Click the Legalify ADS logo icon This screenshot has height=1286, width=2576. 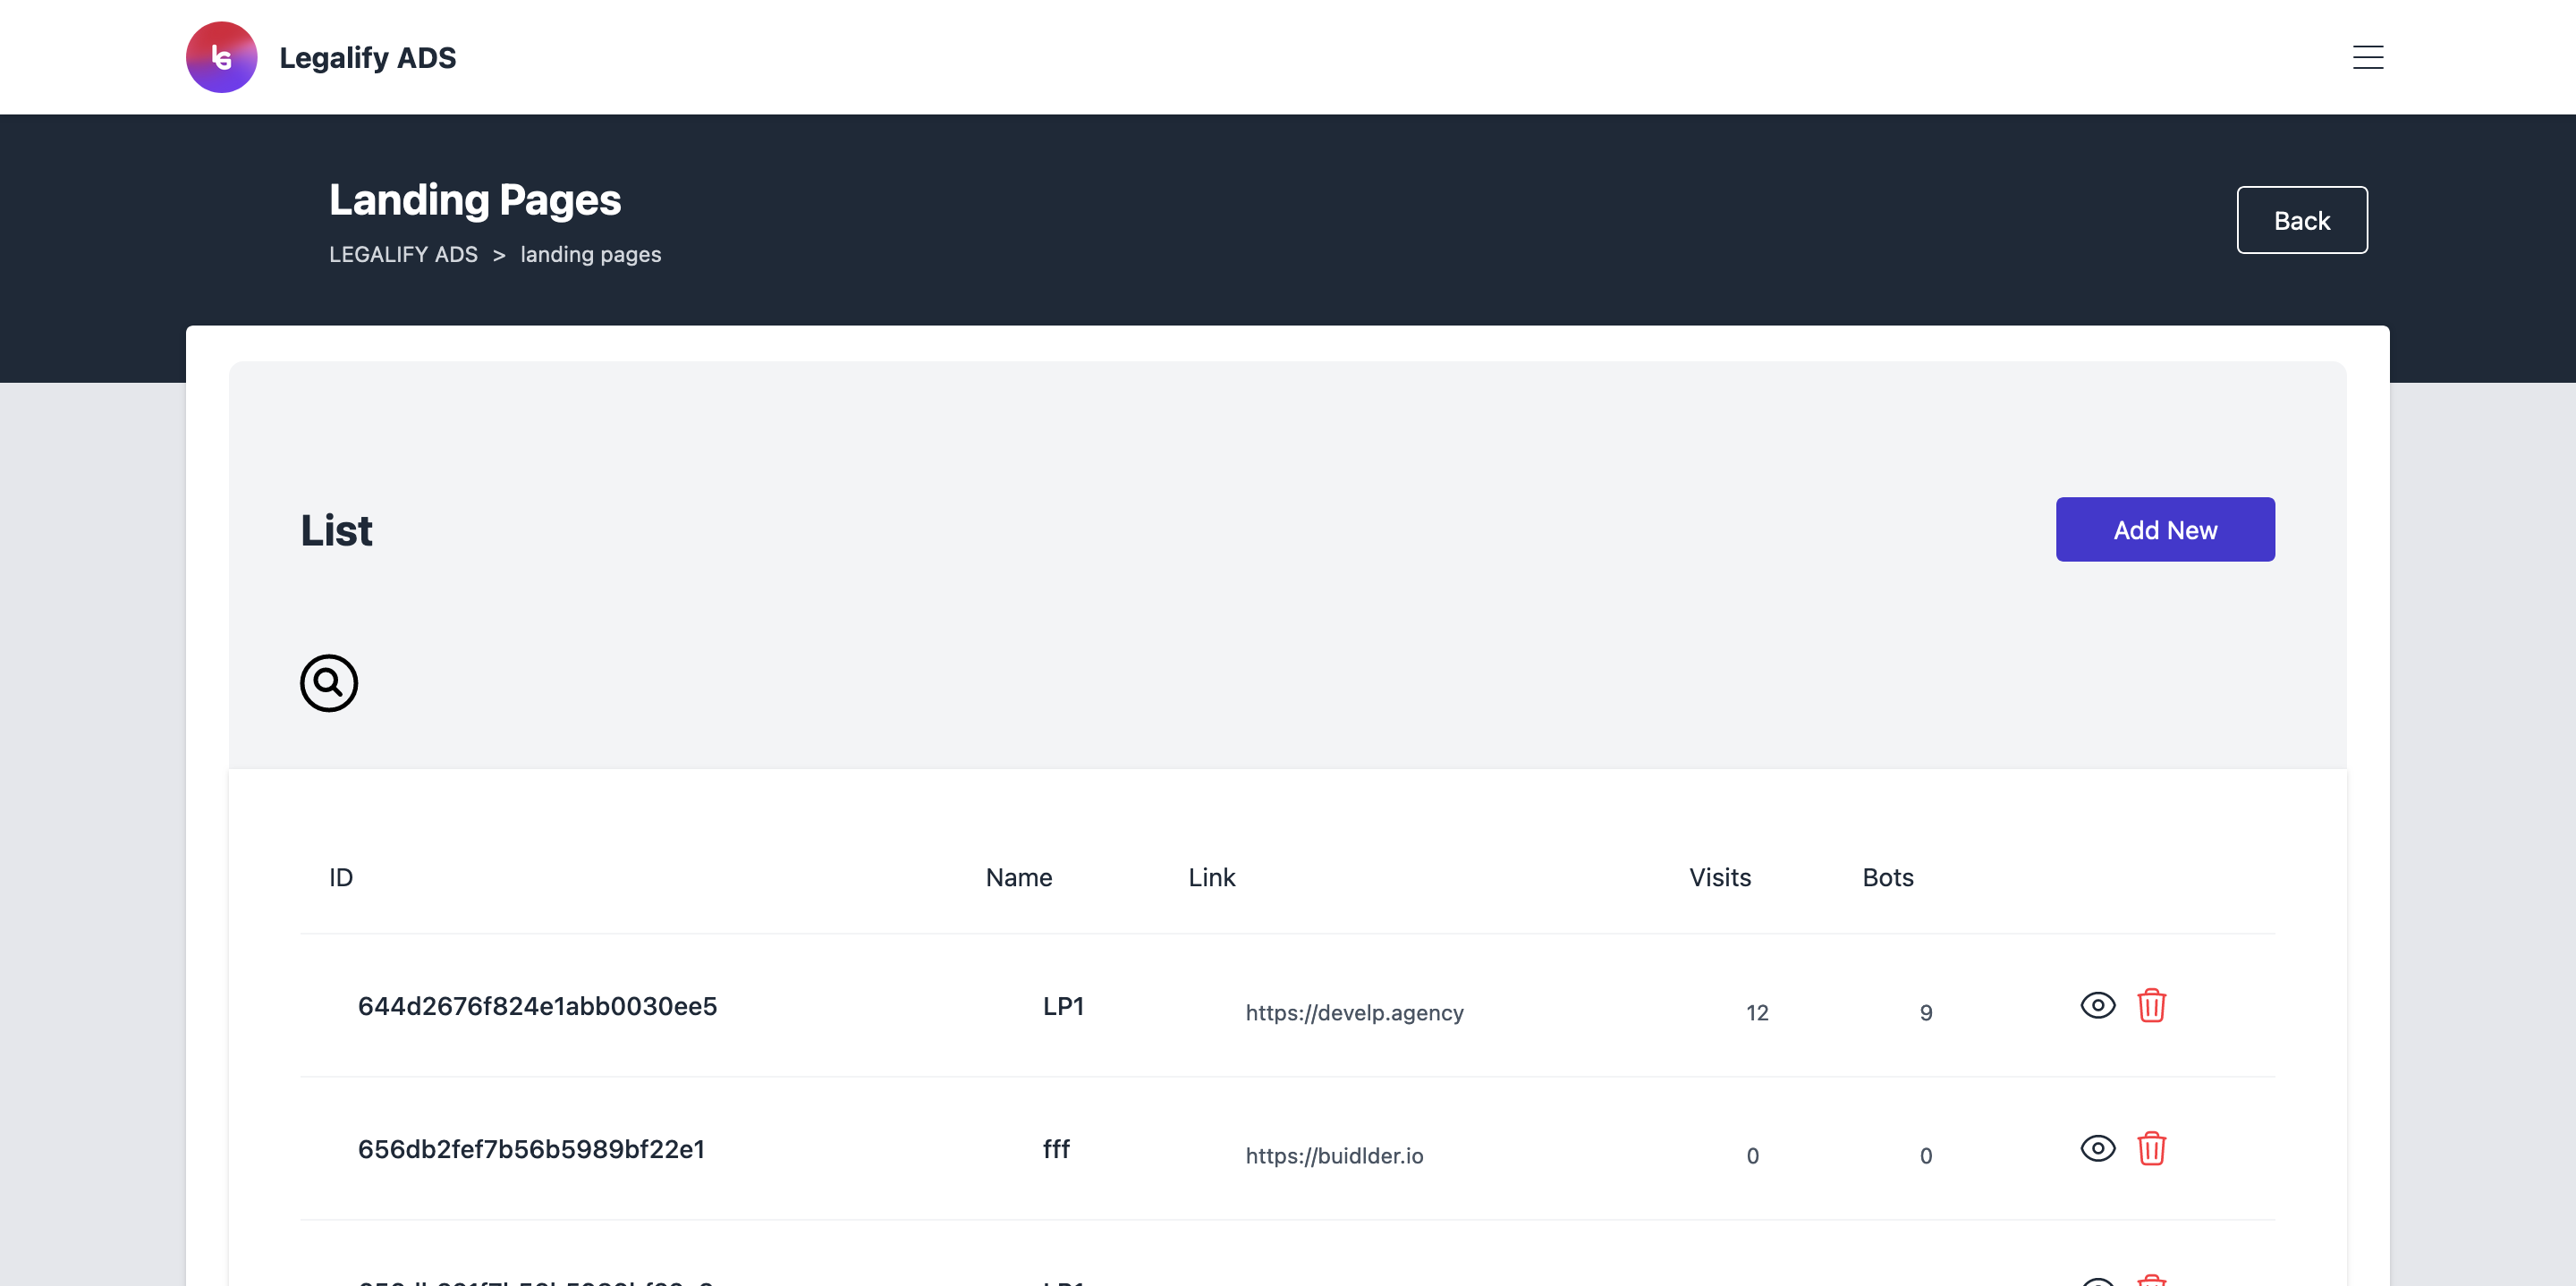tap(221, 57)
